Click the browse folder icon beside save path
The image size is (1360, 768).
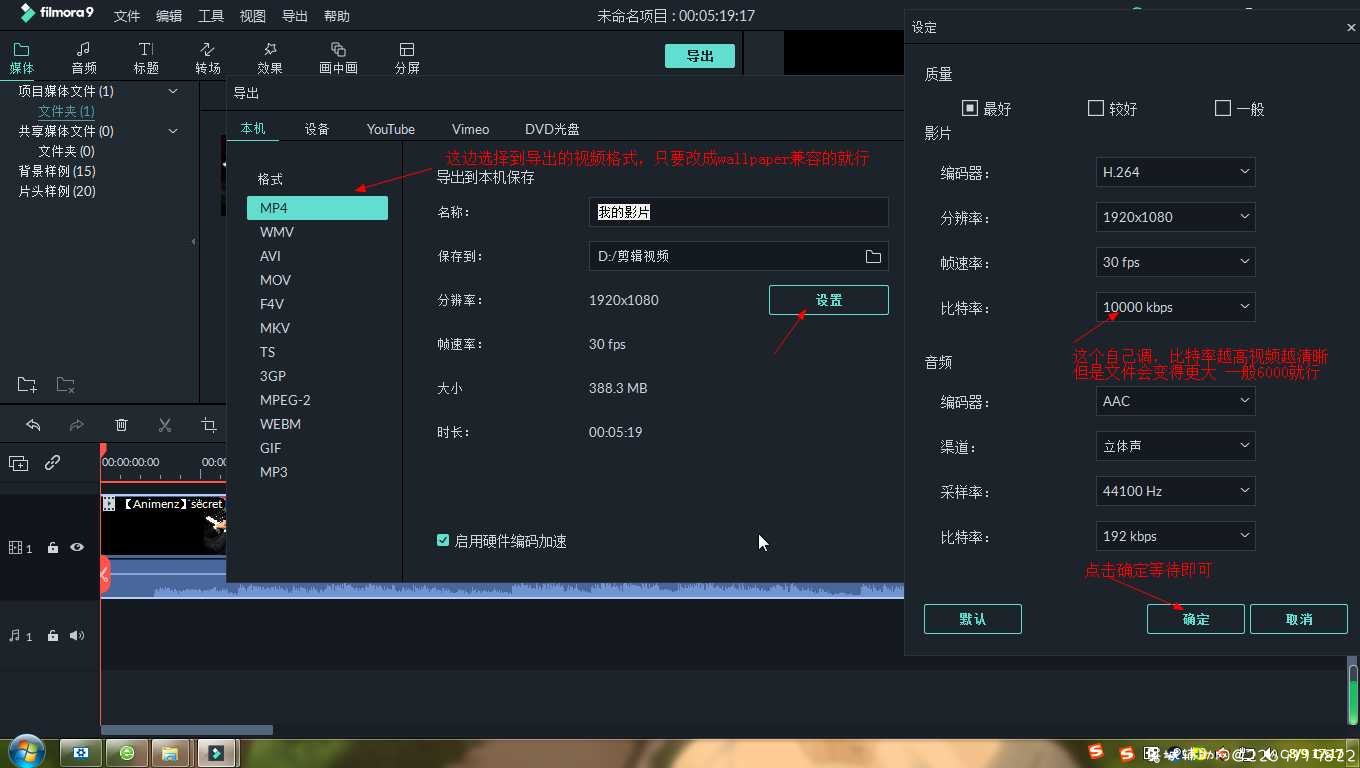point(873,256)
